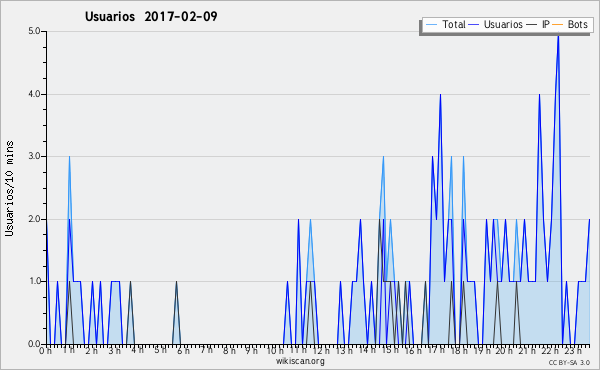Click the chart title Usuarios 2017-02-09

pos(151,16)
